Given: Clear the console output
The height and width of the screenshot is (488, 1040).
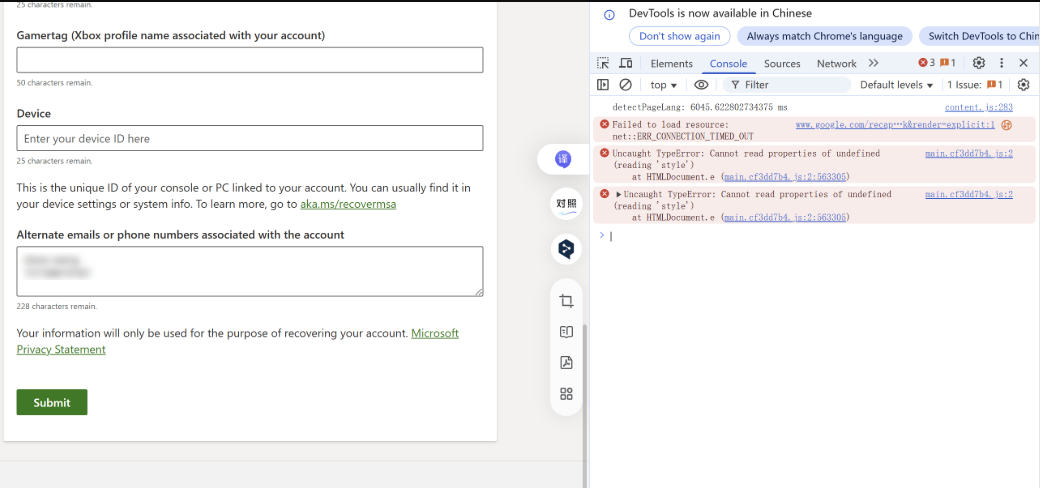Looking at the screenshot, I should tap(625, 85).
